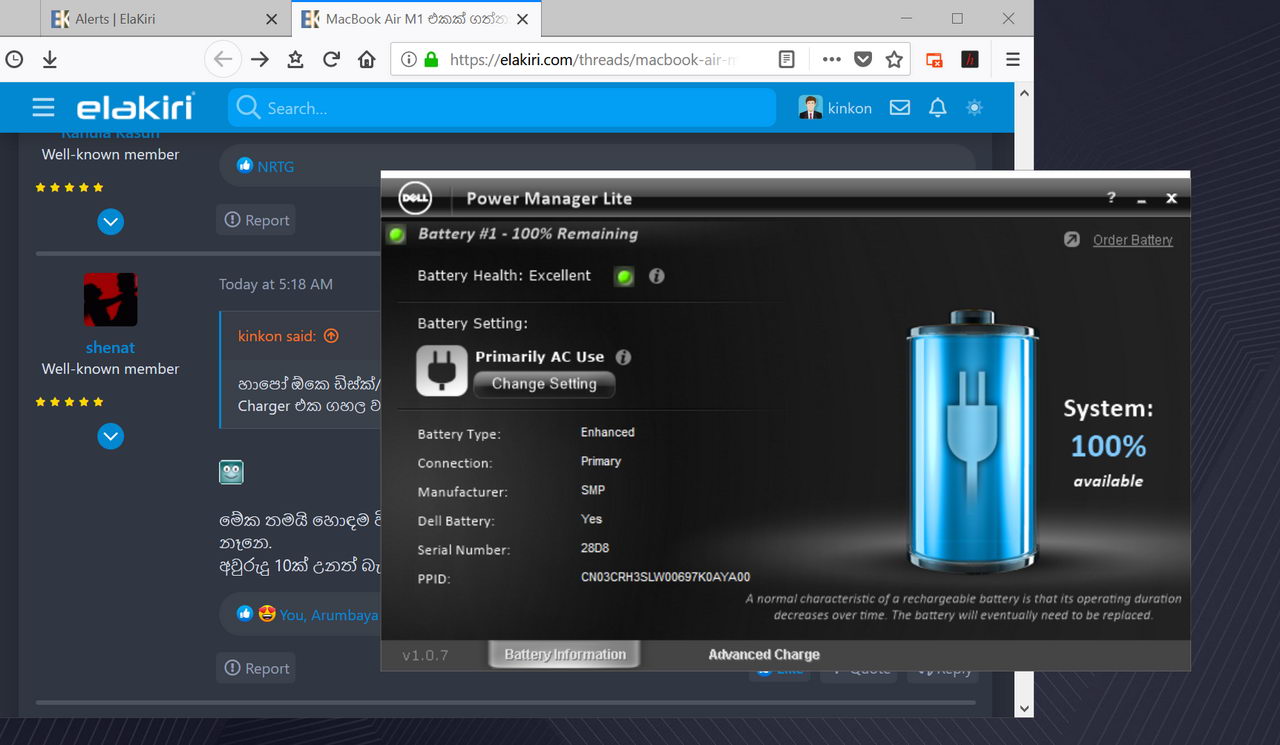Image resolution: width=1280 pixels, height=745 pixels.
Task: Show site information via the circled i icon
Action: pos(408,60)
